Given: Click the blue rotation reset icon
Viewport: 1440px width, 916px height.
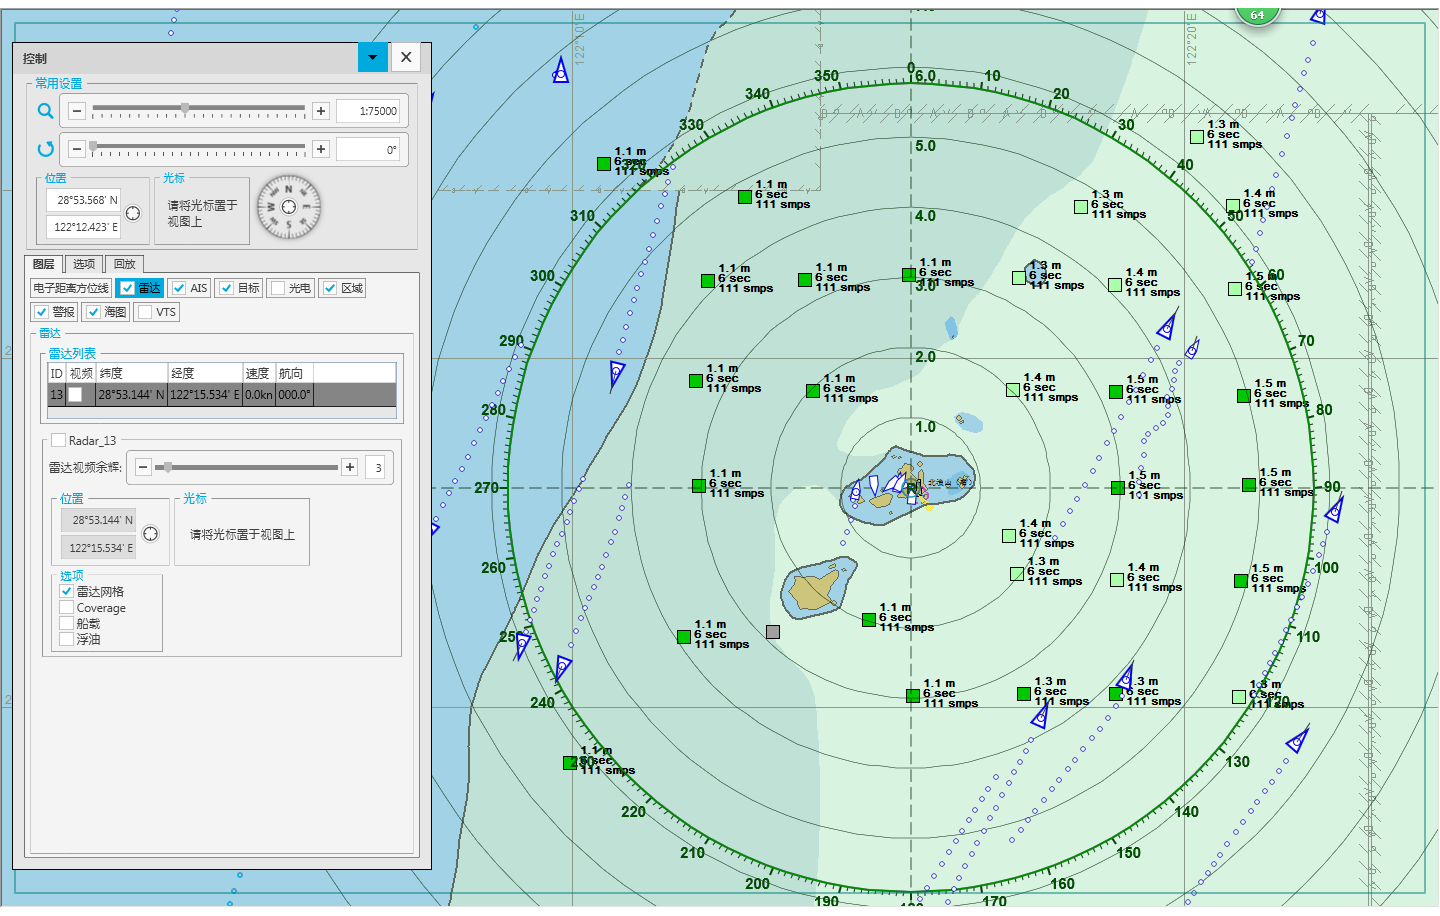Looking at the screenshot, I should (45, 149).
